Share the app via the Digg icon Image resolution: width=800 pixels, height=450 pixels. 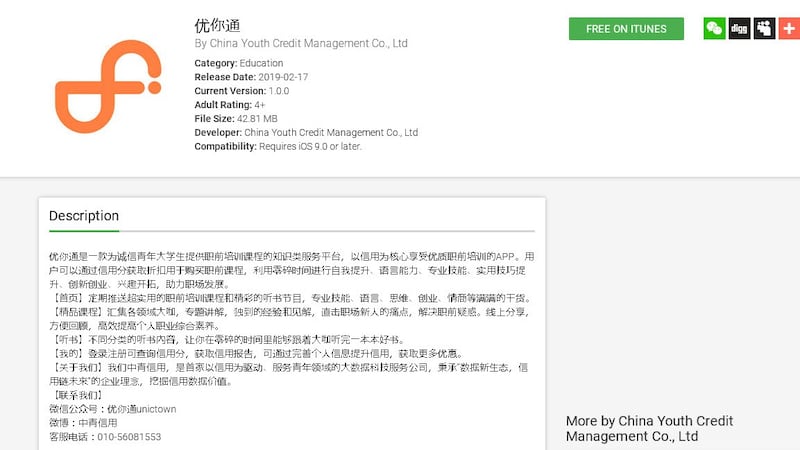coord(739,29)
